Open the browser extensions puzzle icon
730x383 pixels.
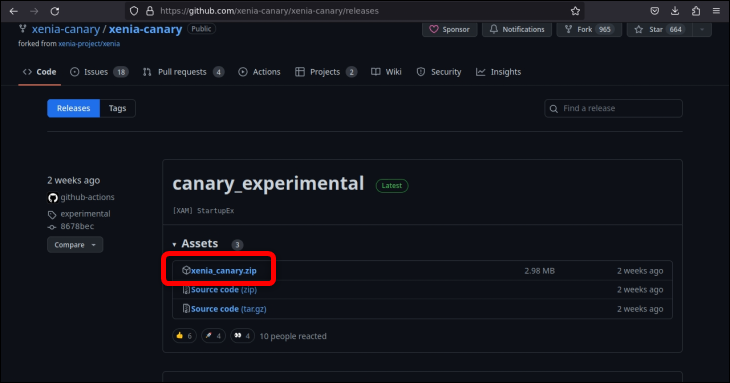click(x=696, y=11)
